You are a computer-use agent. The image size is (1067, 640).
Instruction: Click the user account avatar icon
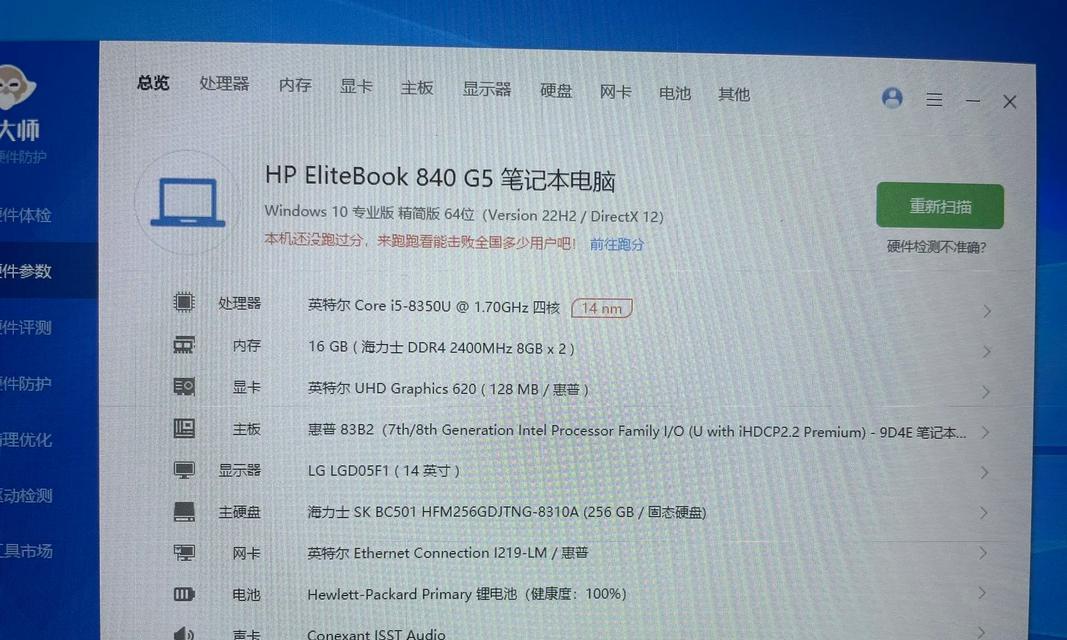click(892, 98)
